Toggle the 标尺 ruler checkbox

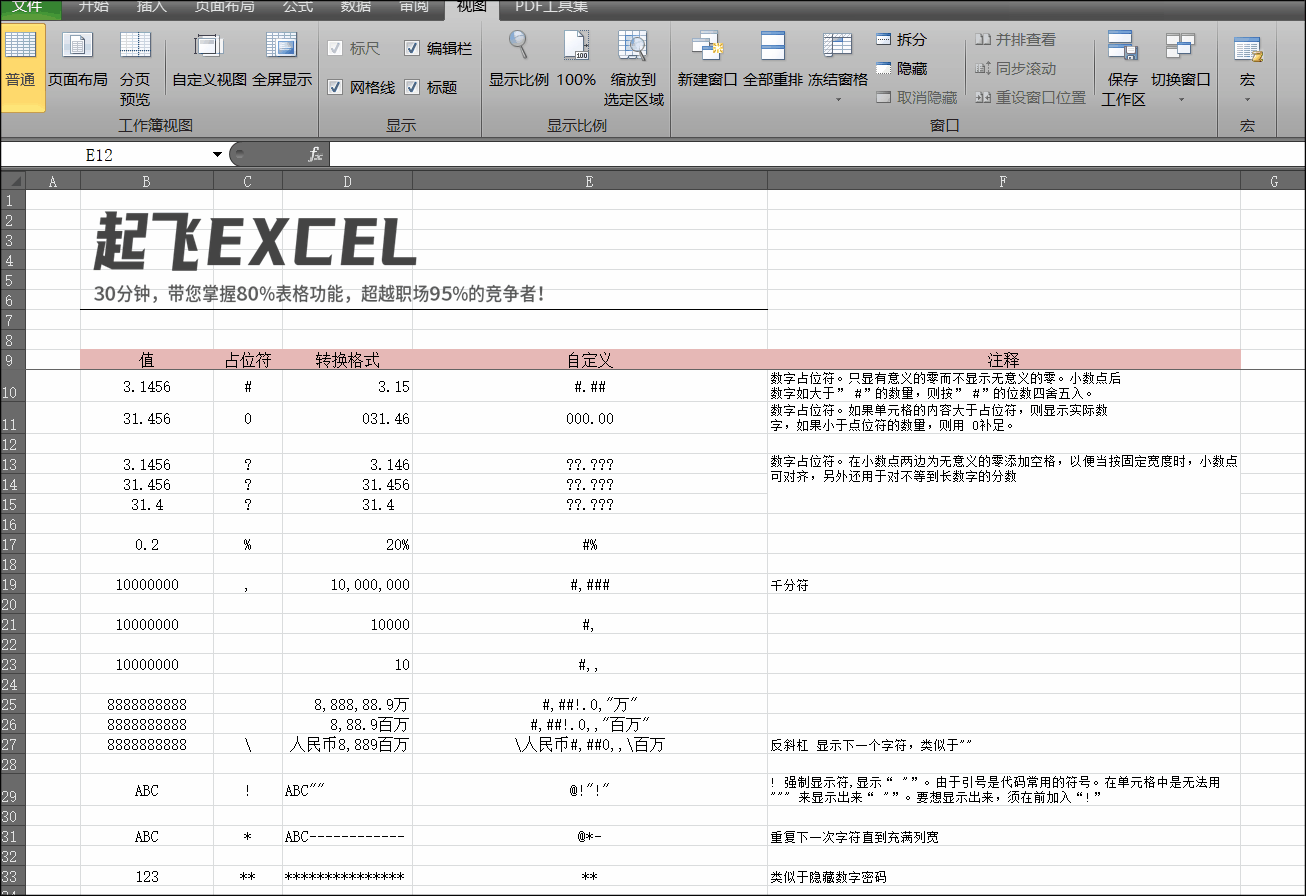335,48
